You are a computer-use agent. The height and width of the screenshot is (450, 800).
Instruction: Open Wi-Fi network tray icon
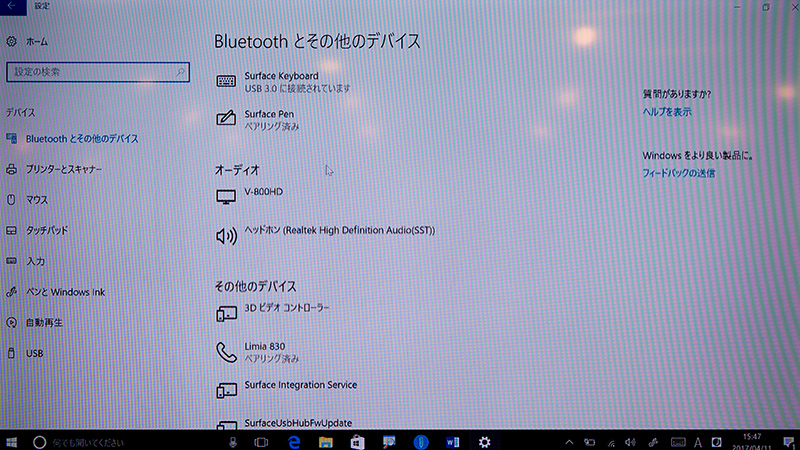pos(611,443)
